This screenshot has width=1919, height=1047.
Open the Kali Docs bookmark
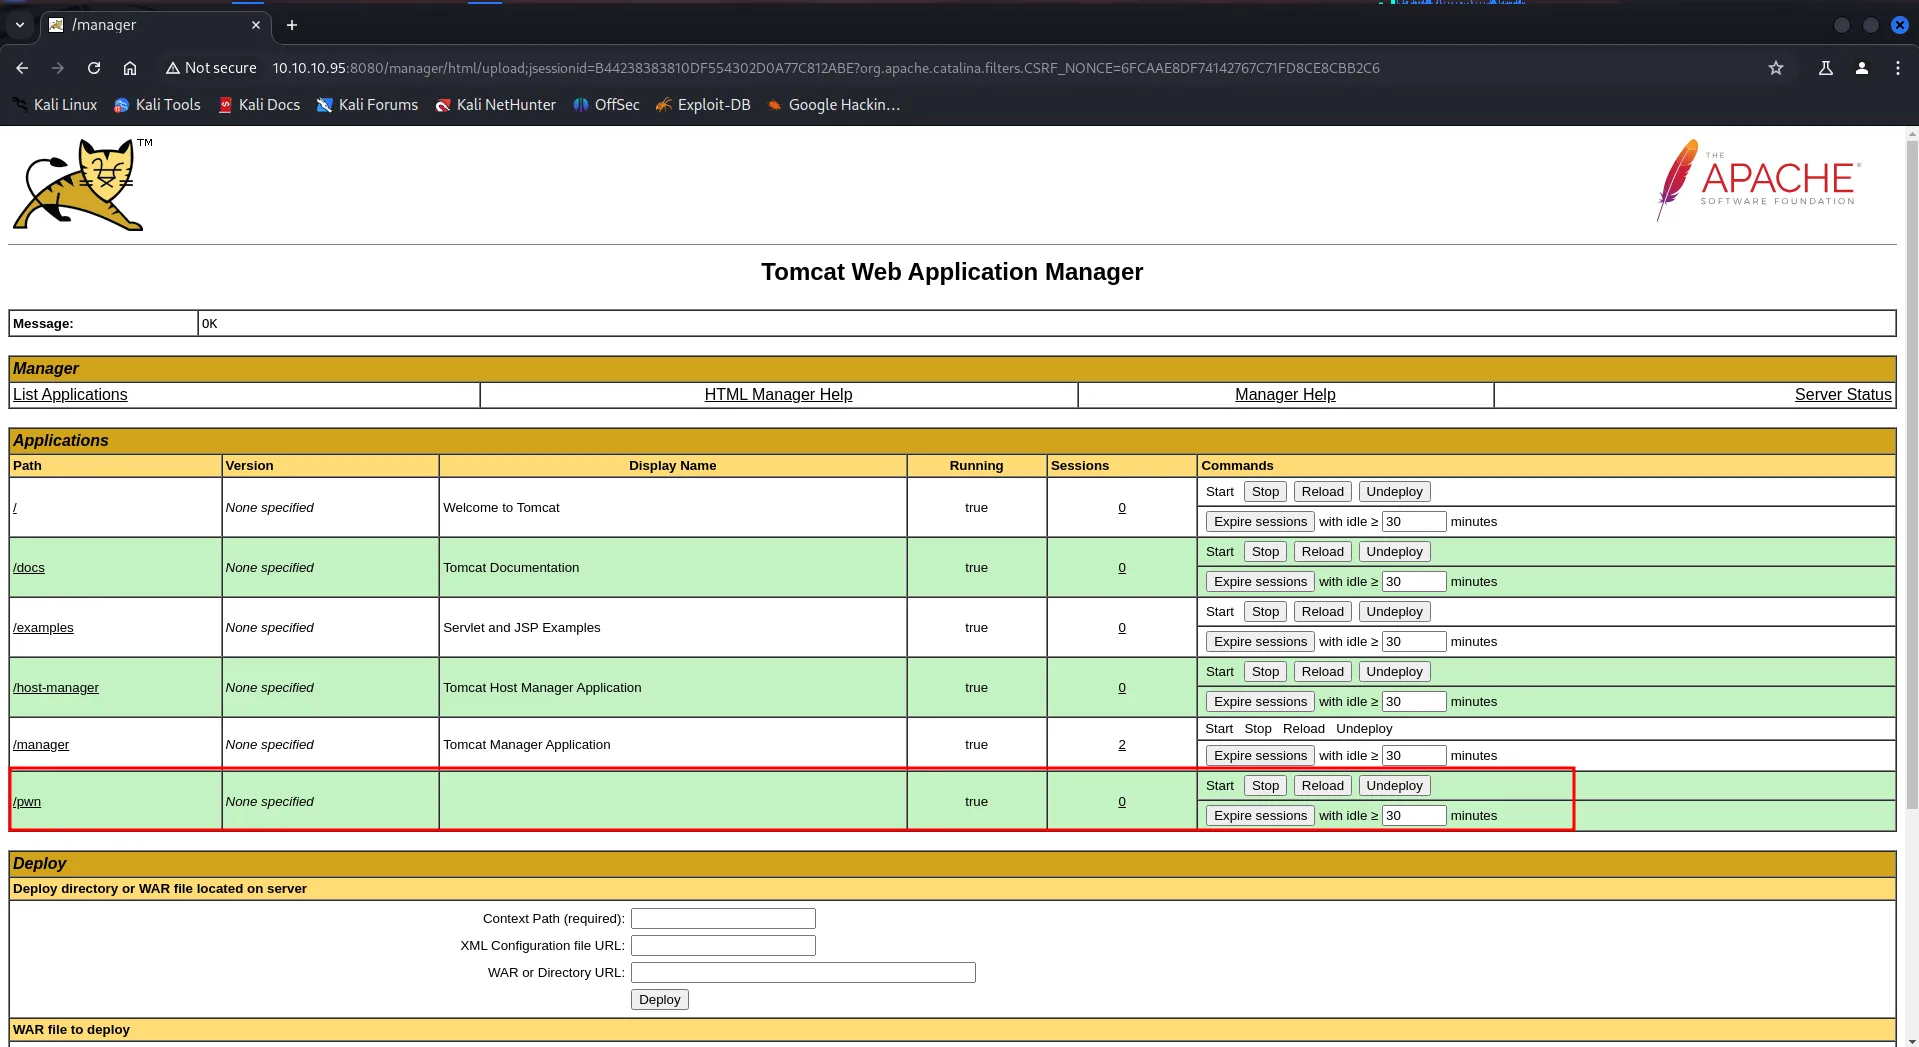(260, 105)
